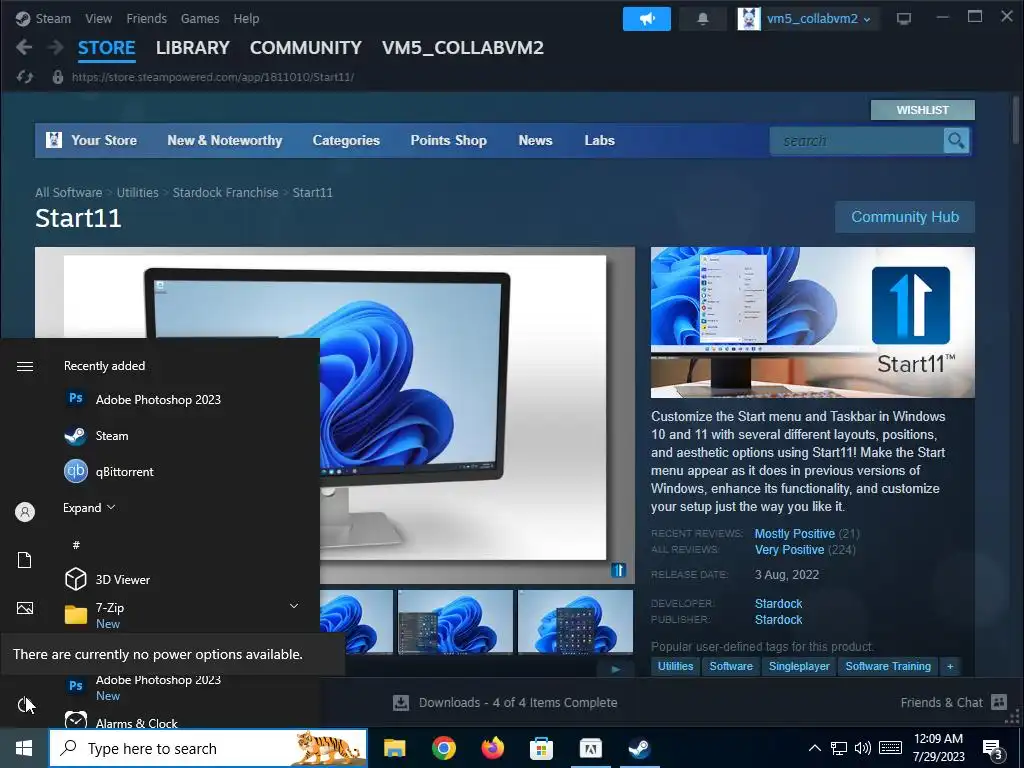
Task: Open Google Chrome on the taskbar
Action: pos(443,748)
